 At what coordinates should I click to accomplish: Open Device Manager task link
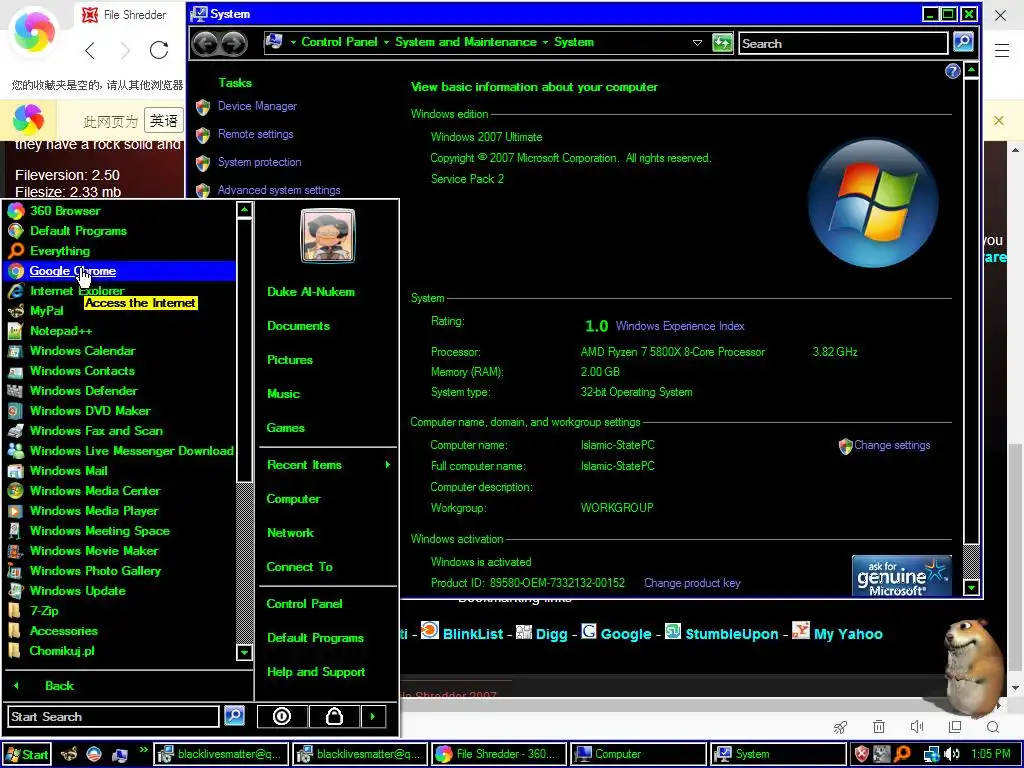257,106
